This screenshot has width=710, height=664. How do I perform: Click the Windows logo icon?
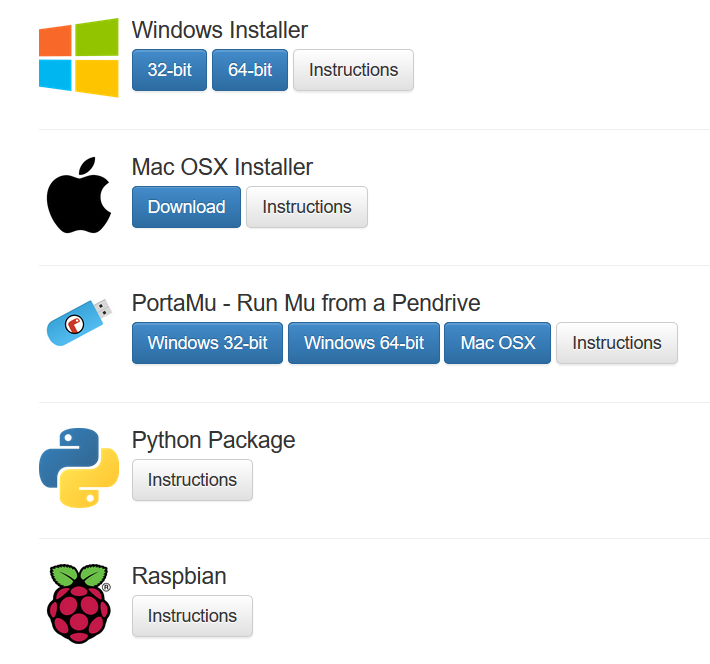79,58
